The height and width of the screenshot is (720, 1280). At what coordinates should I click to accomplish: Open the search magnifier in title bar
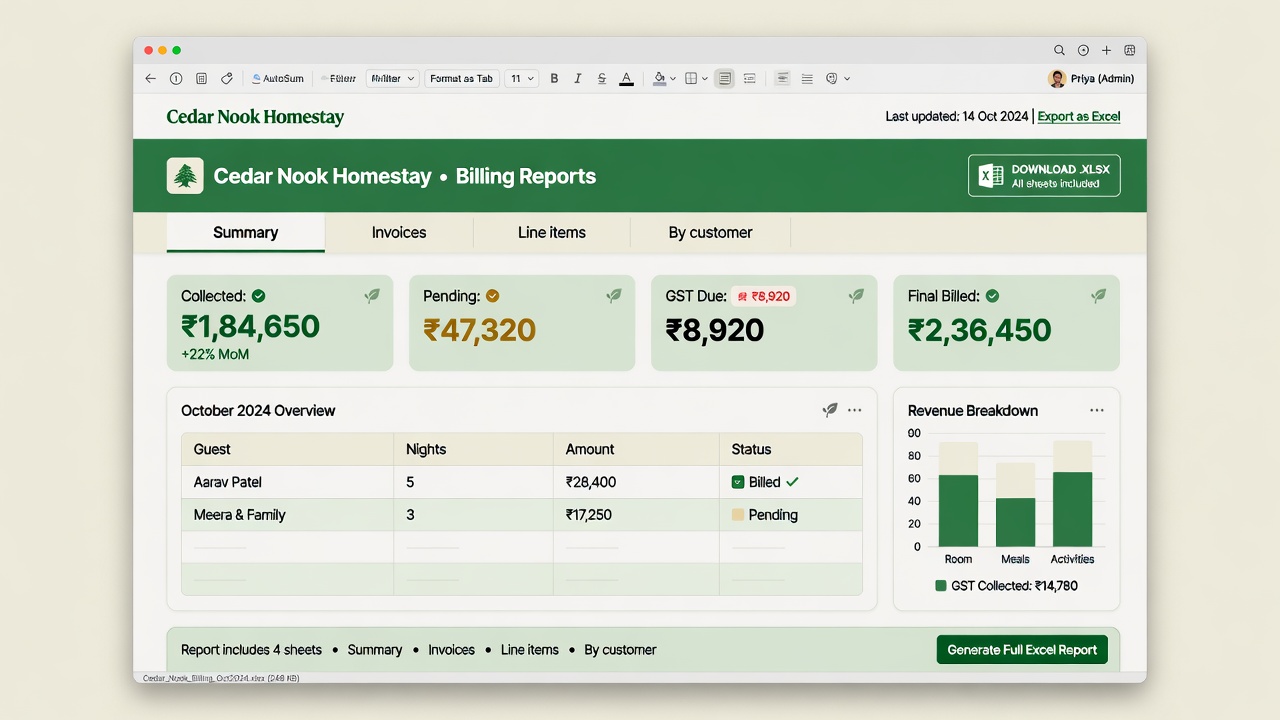(1060, 50)
